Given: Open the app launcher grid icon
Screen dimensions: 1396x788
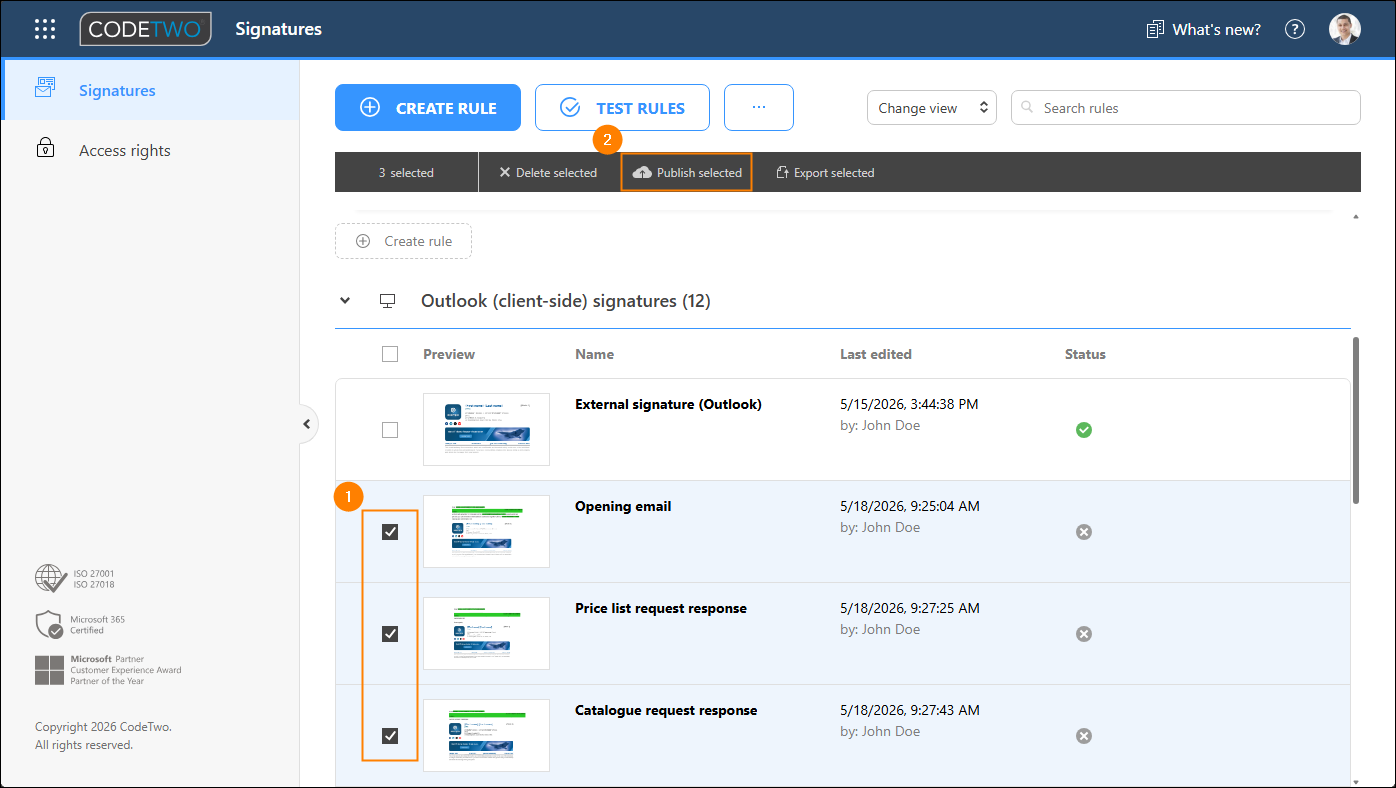Looking at the screenshot, I should (45, 29).
